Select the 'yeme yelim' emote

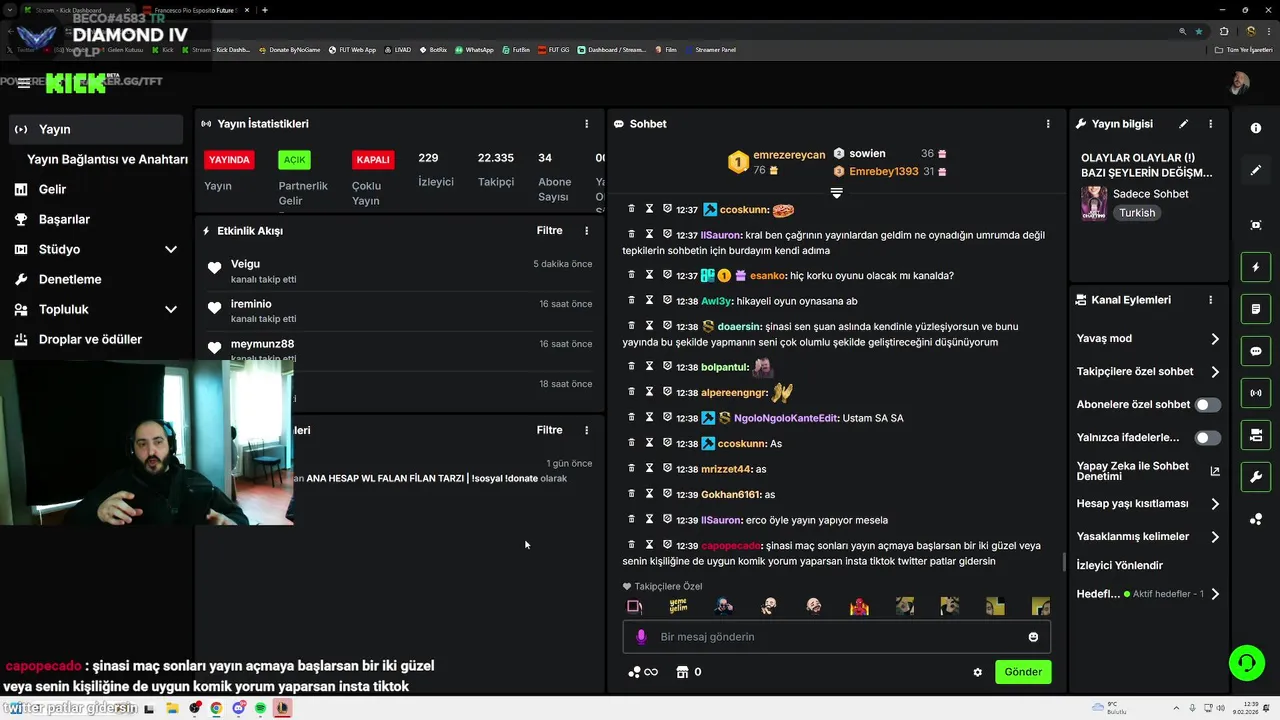coord(678,606)
